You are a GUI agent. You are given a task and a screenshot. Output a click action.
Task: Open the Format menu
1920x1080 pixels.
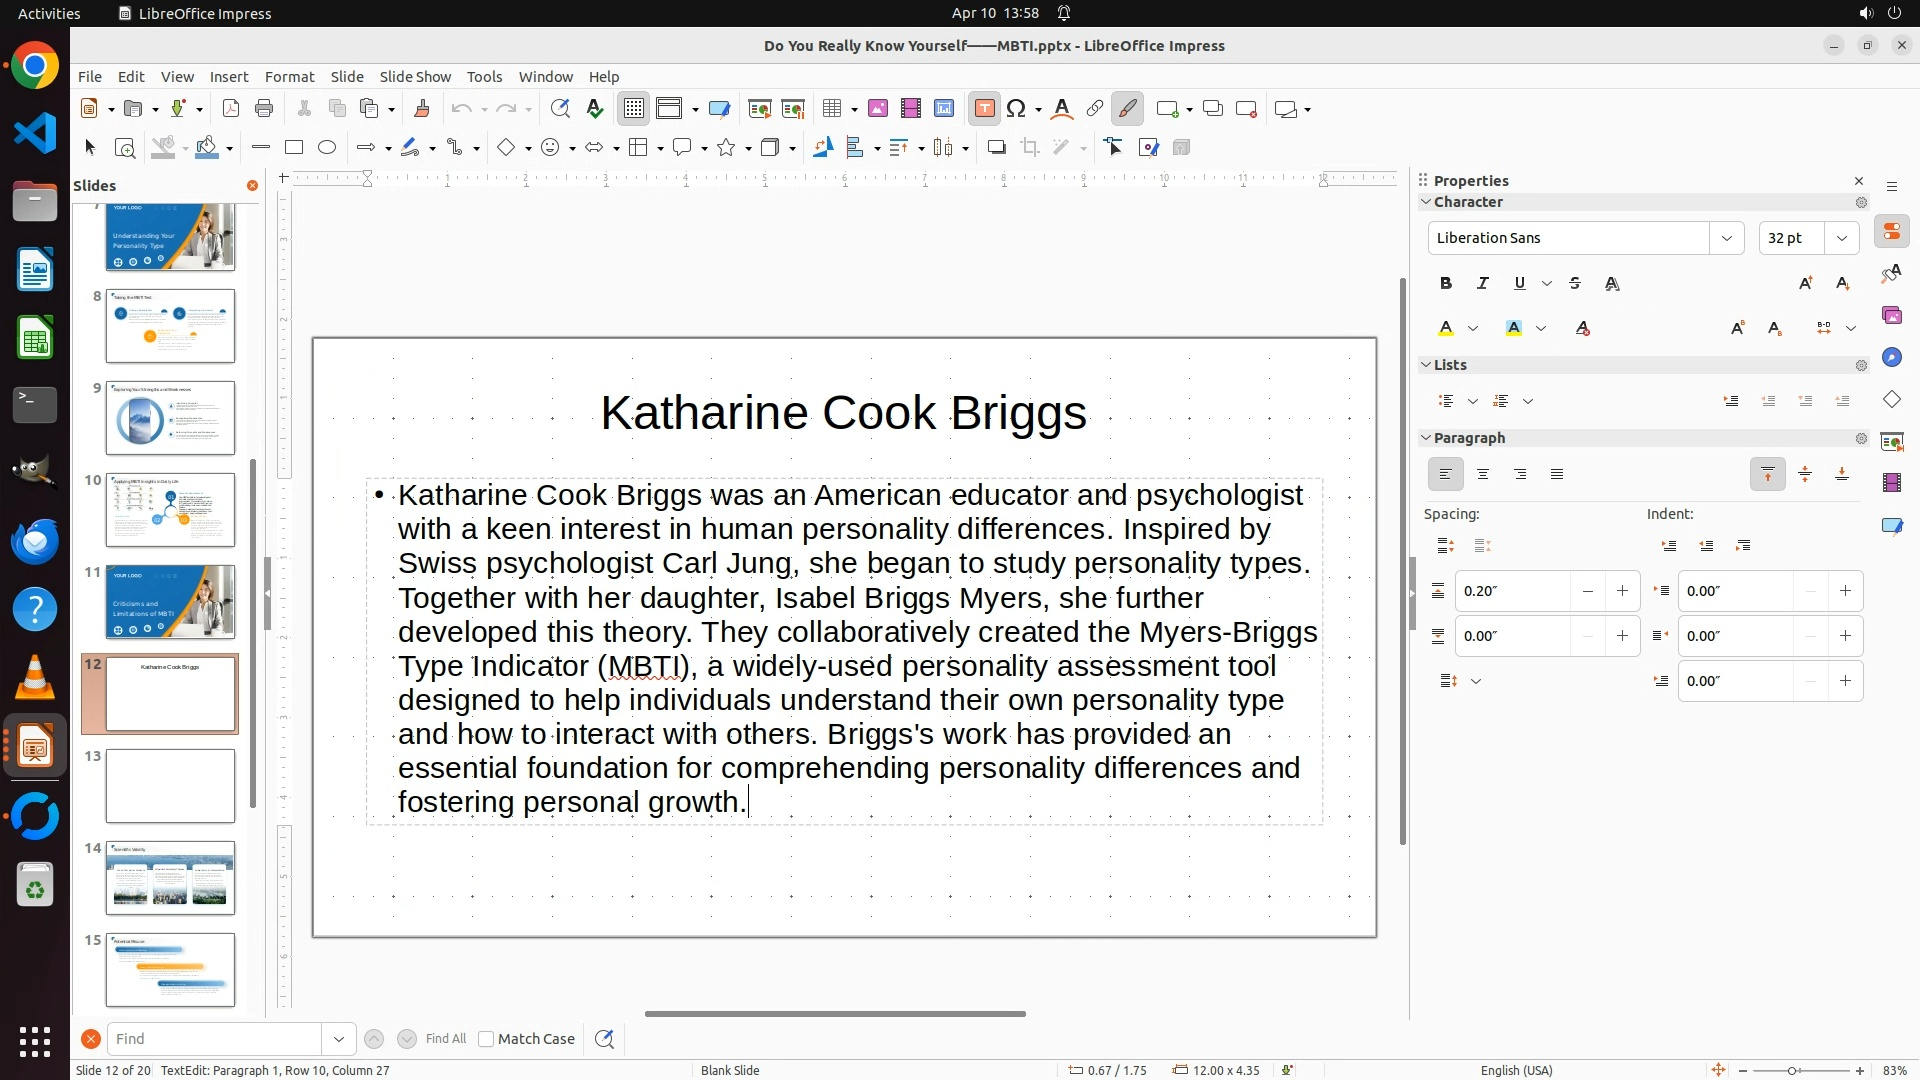289,77
